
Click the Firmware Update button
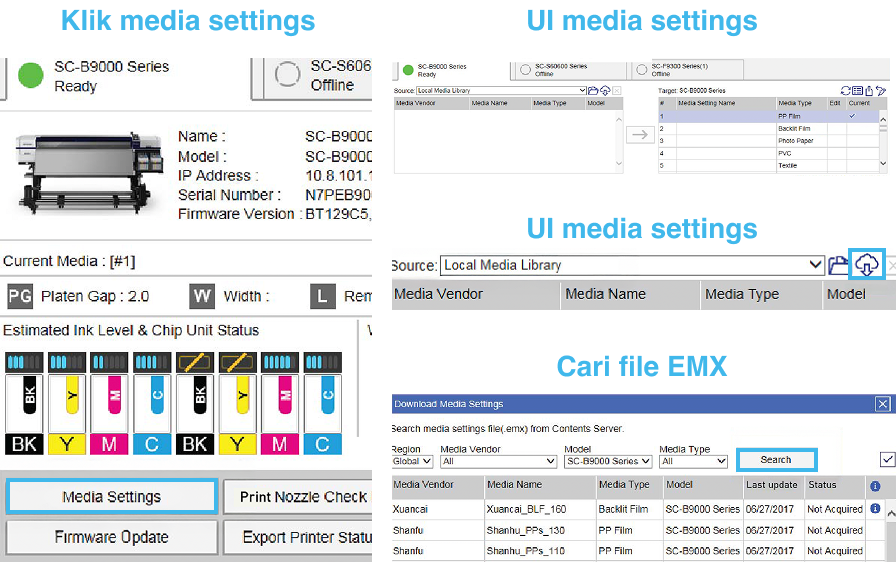[112, 537]
